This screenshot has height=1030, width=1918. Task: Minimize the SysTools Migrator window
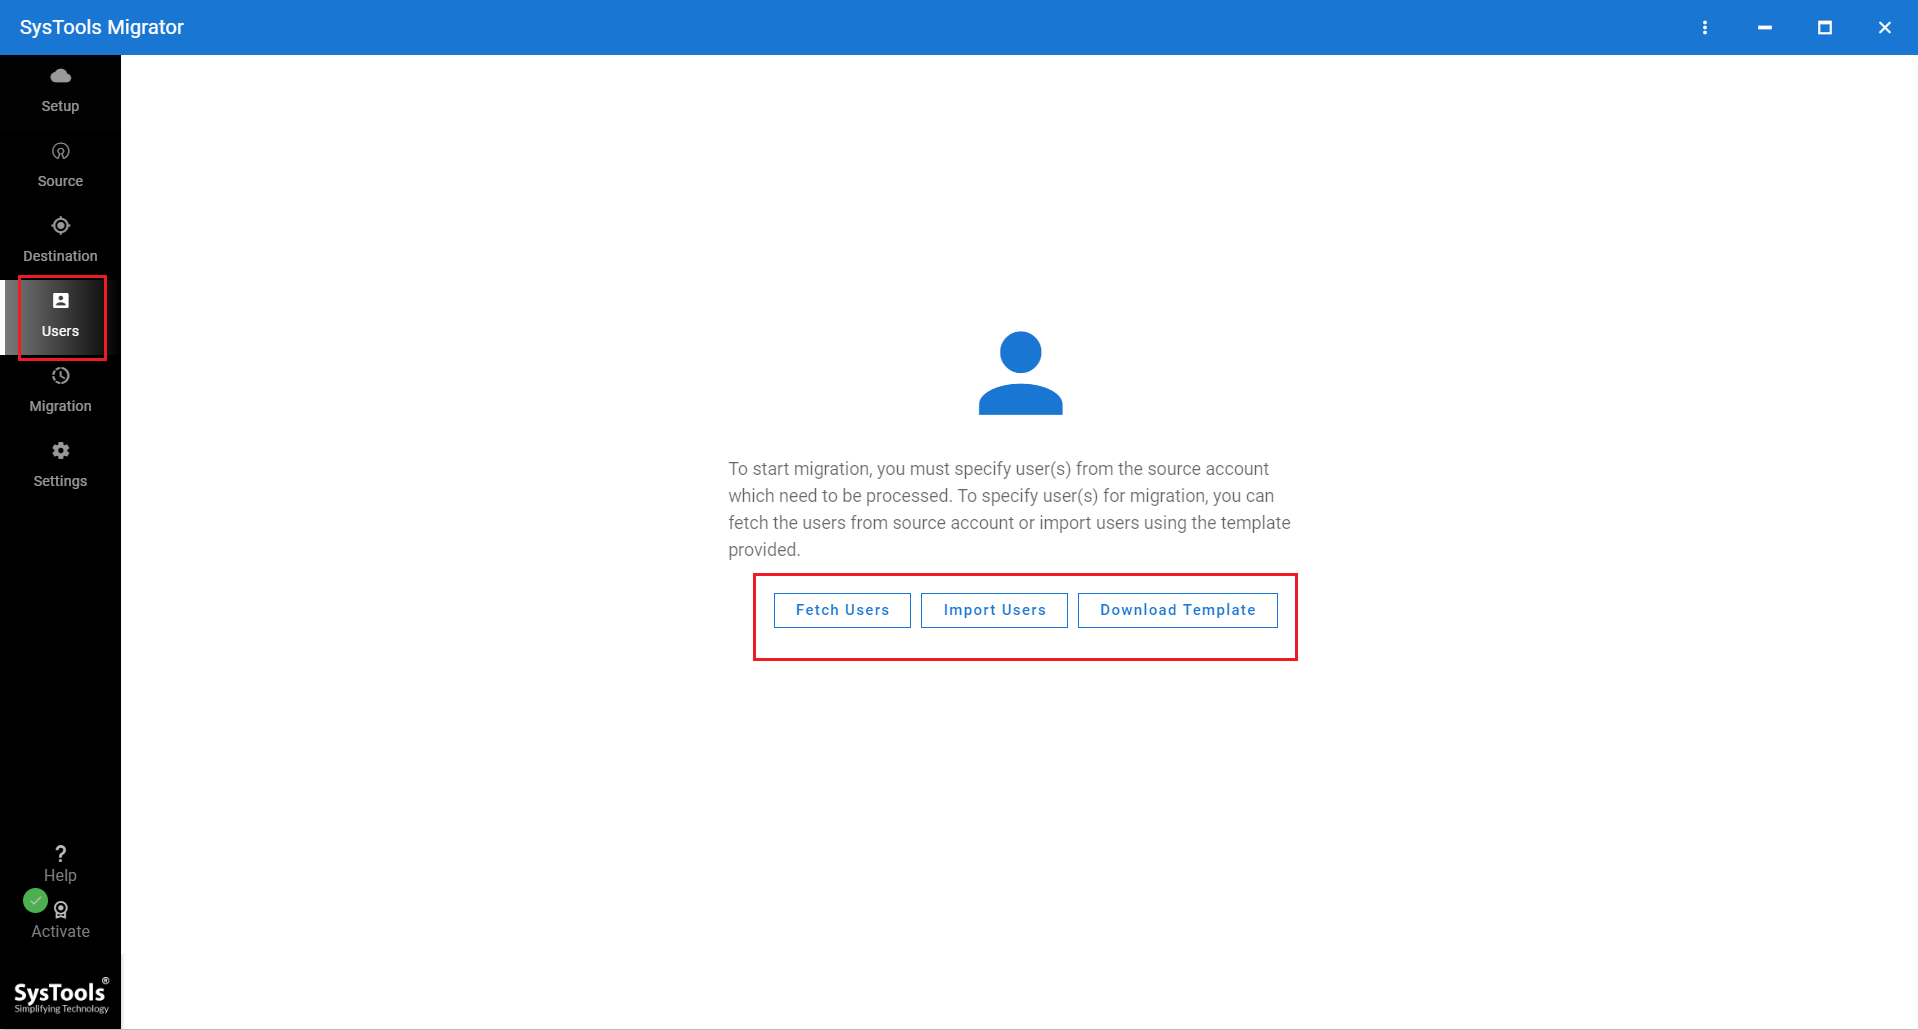1765,28
